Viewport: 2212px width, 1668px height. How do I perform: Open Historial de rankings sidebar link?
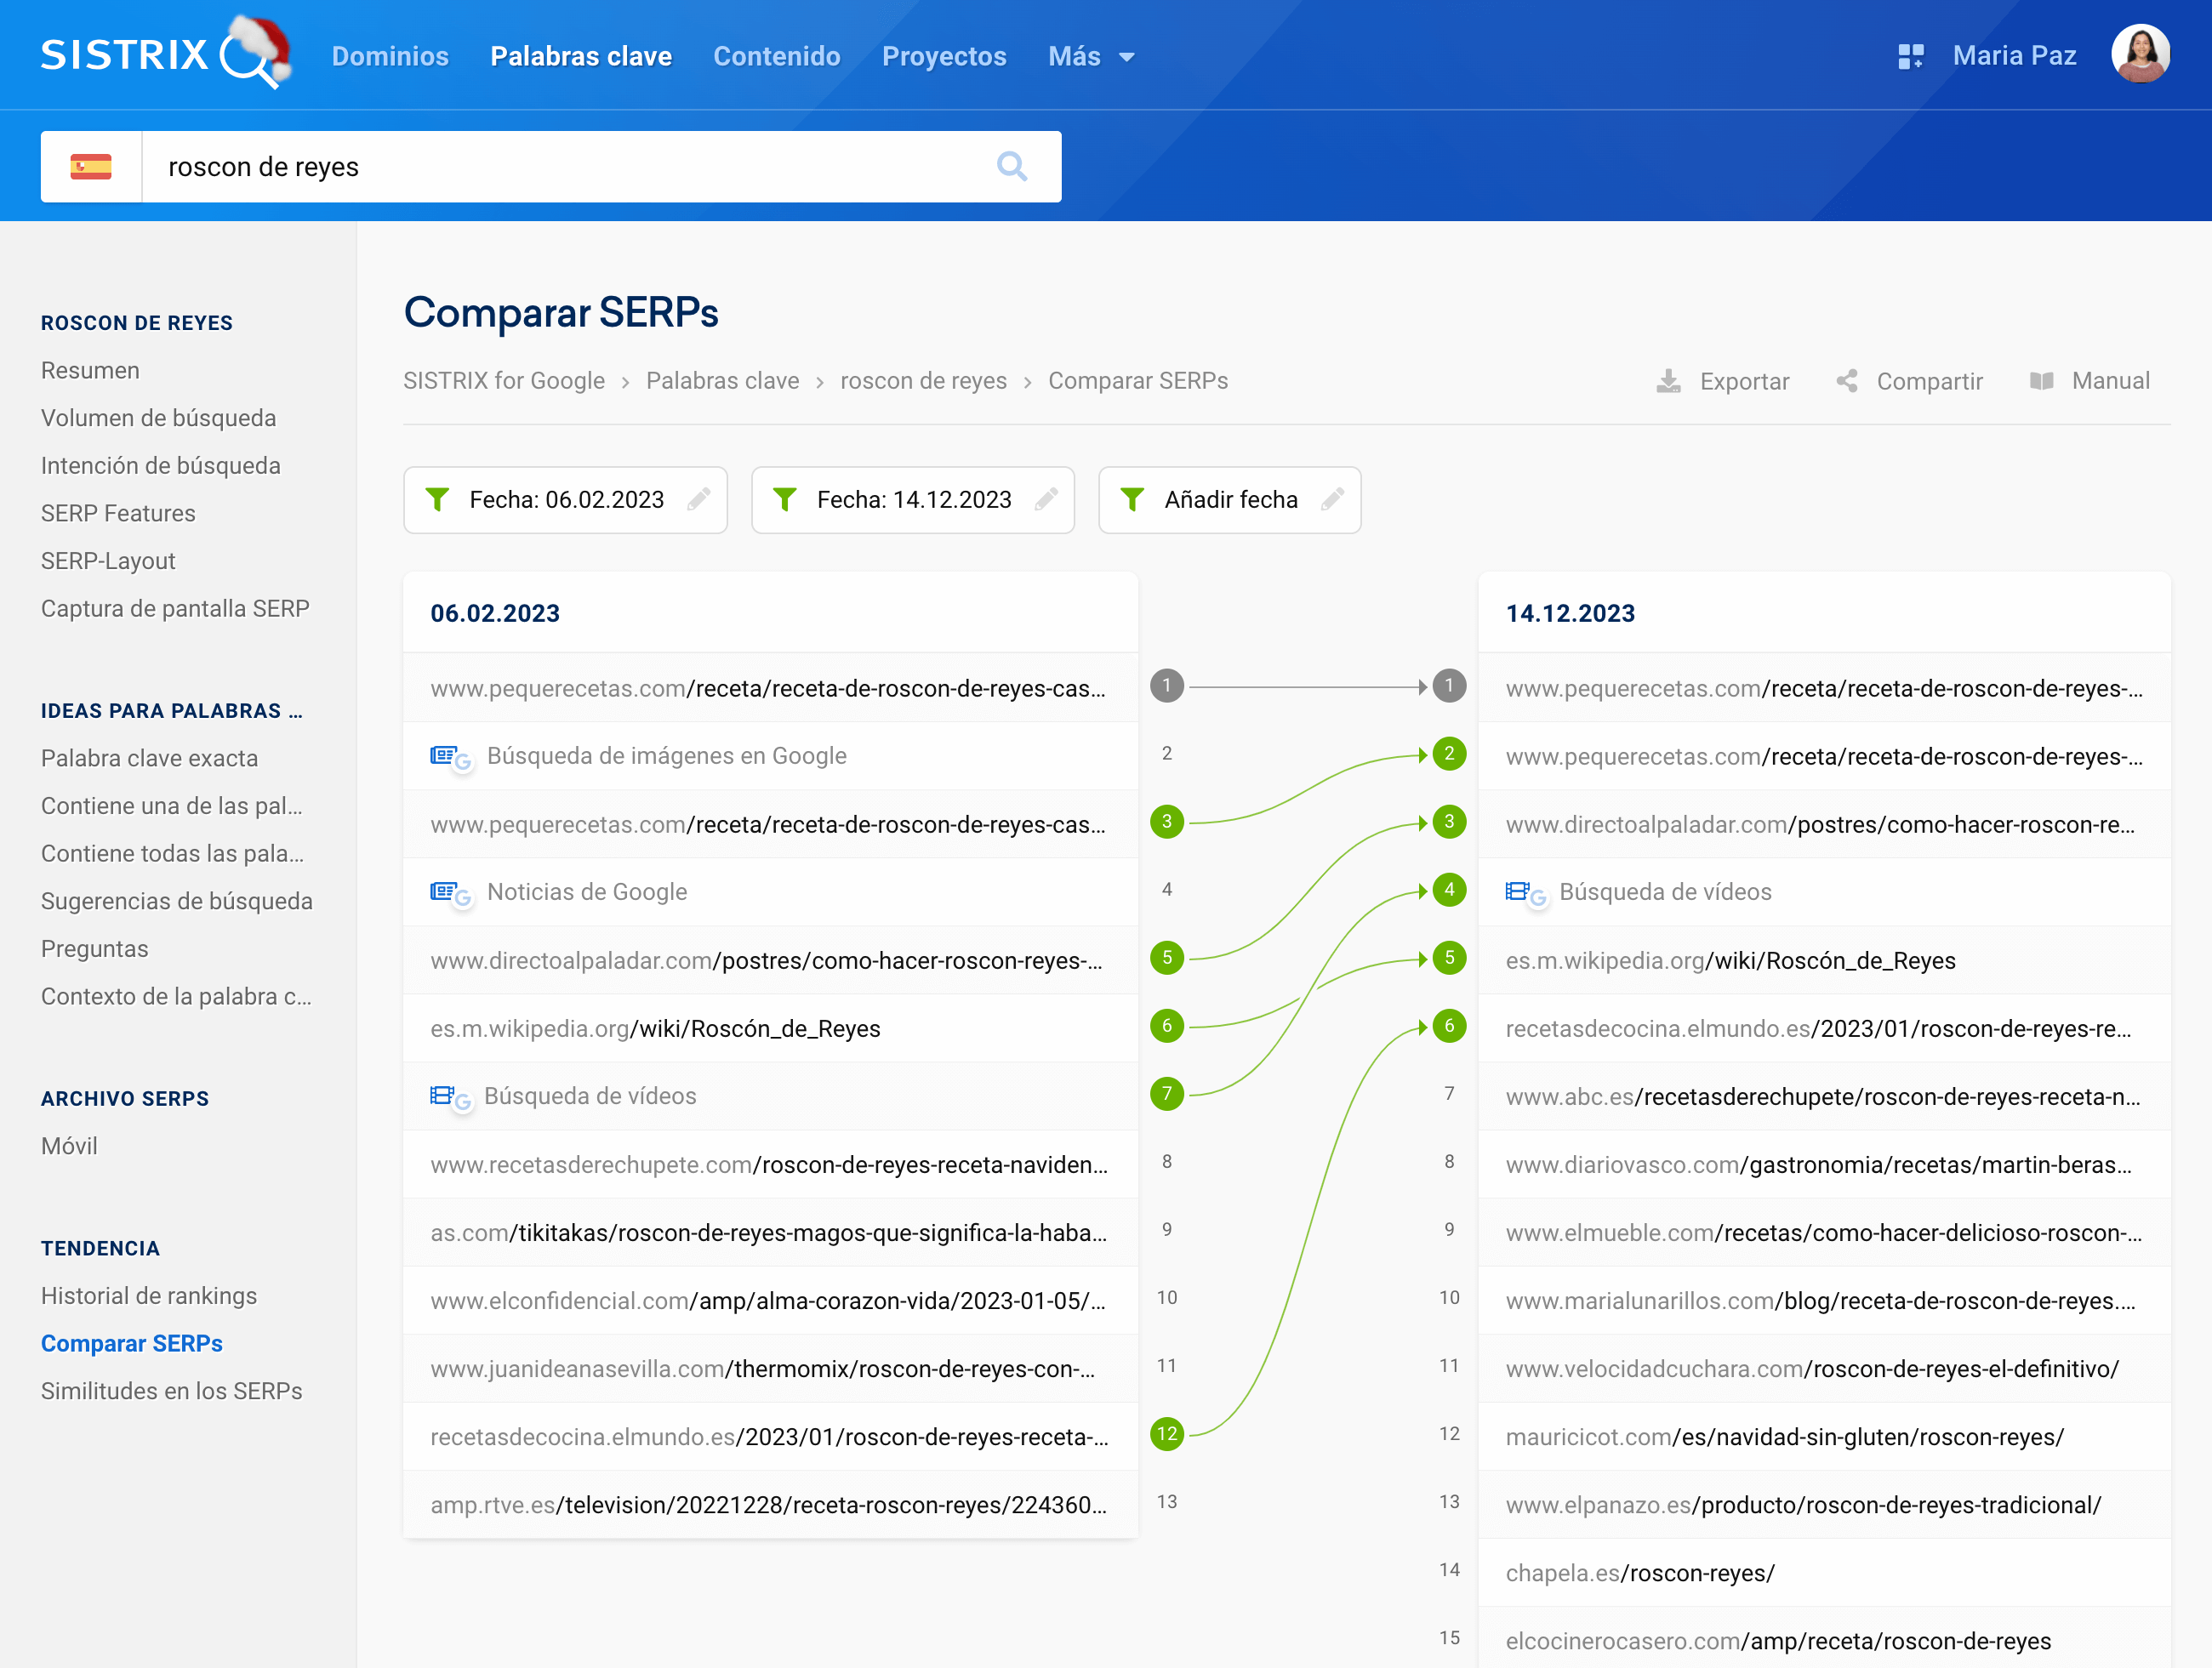149,1295
